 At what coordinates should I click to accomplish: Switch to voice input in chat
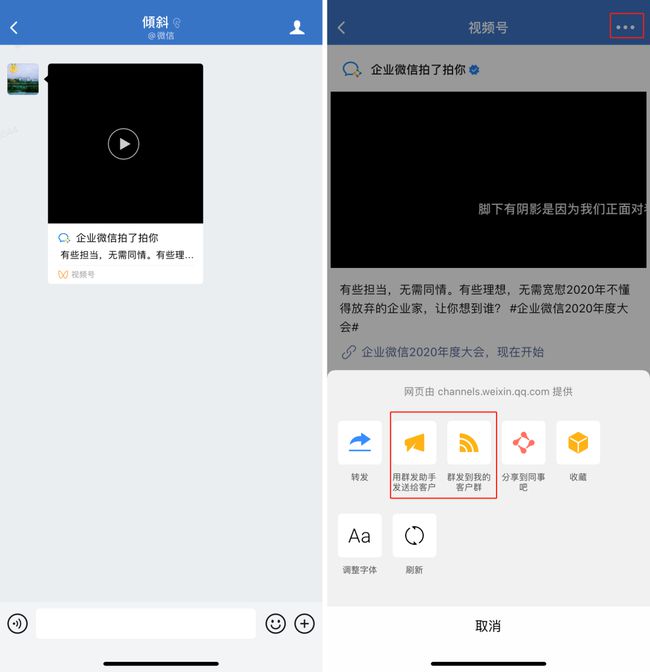tap(18, 624)
